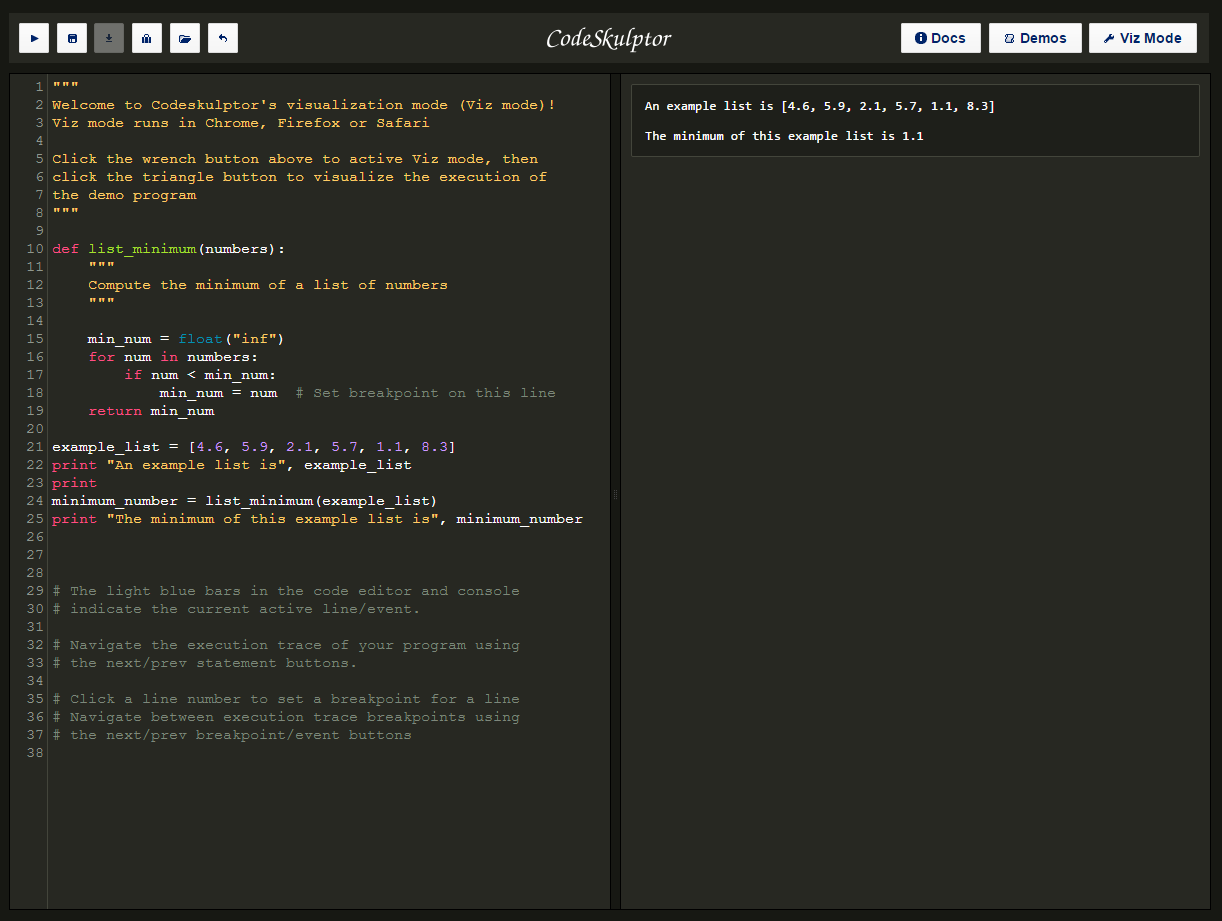Save the code using the save icon

click(x=71, y=37)
